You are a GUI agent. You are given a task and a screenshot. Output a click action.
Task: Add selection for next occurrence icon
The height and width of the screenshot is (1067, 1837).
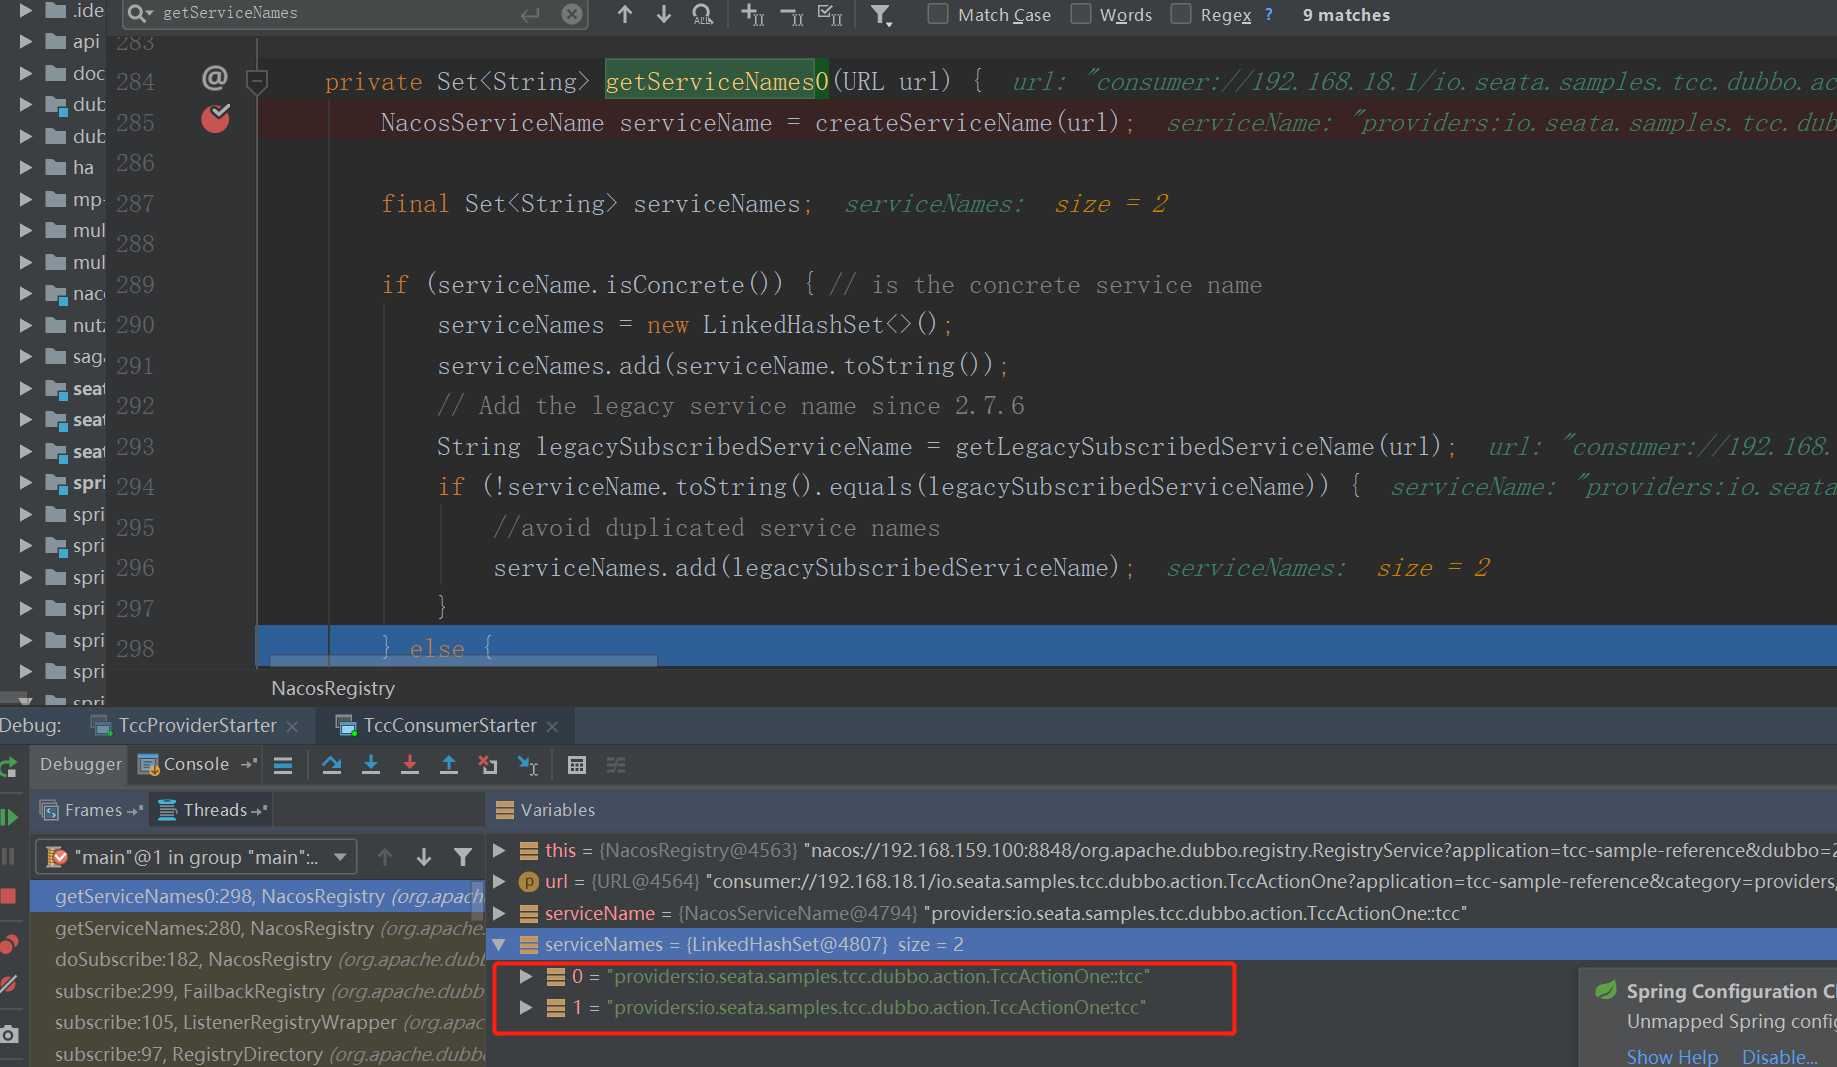point(753,14)
